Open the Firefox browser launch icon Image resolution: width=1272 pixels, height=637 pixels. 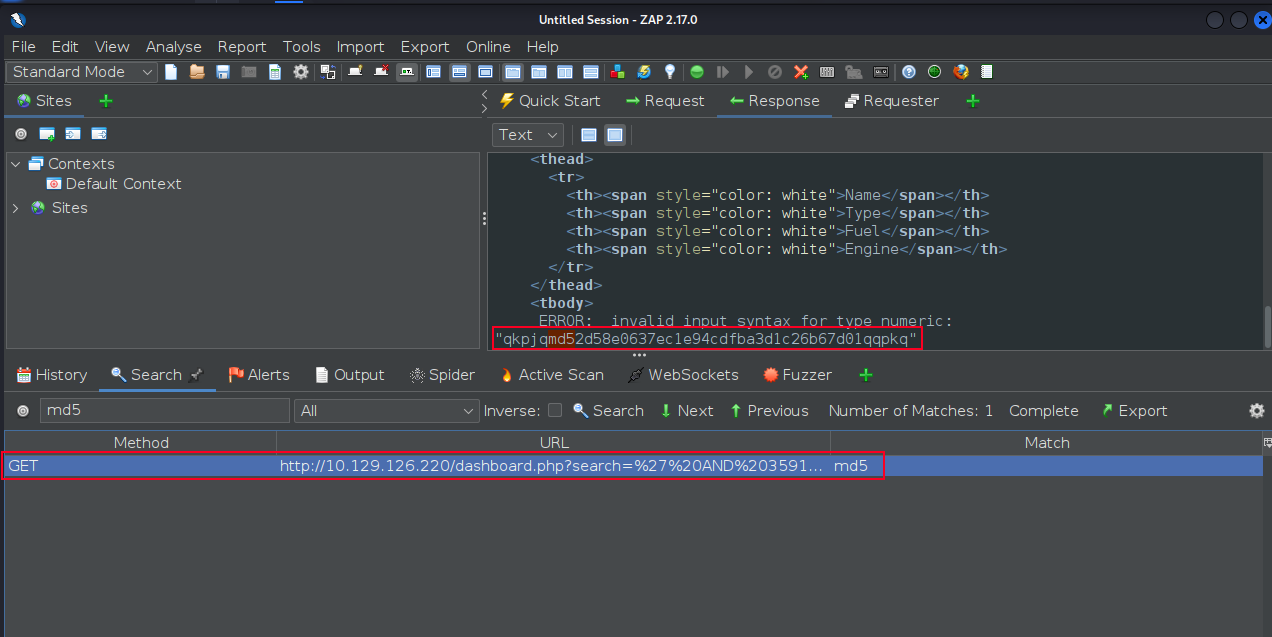coord(961,72)
